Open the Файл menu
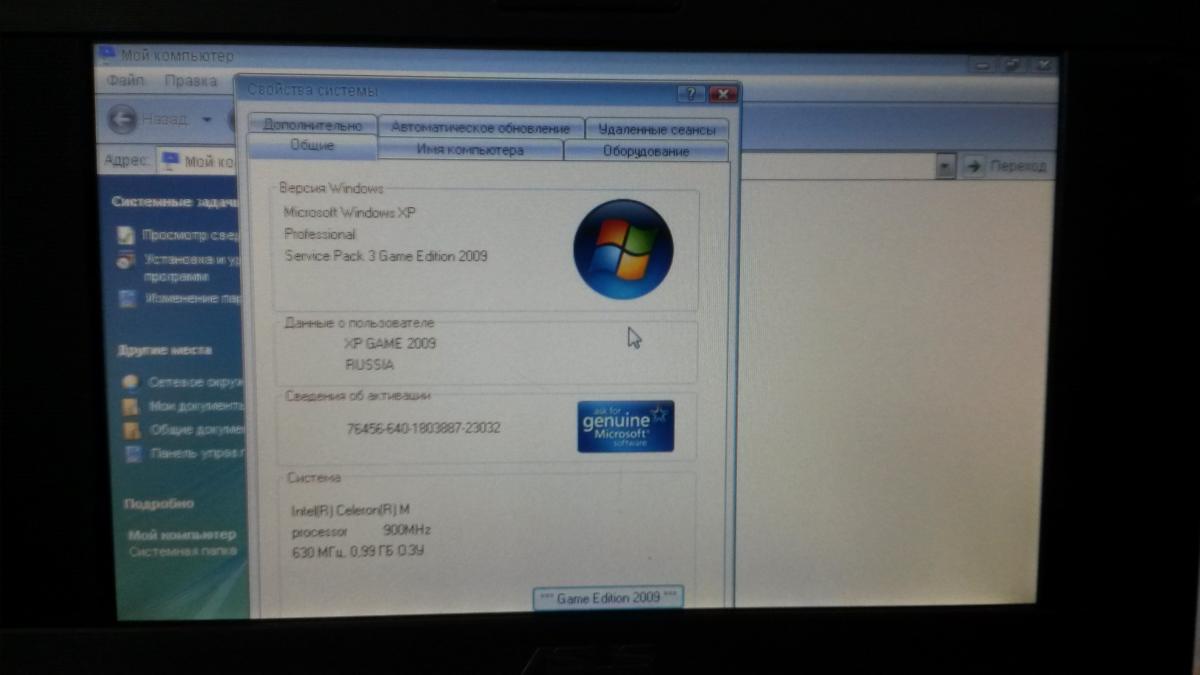This screenshot has height=675, width=1200. point(126,80)
